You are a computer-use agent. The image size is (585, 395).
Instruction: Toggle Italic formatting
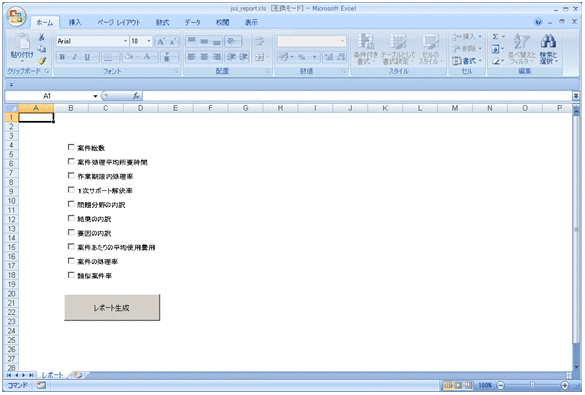[75, 57]
